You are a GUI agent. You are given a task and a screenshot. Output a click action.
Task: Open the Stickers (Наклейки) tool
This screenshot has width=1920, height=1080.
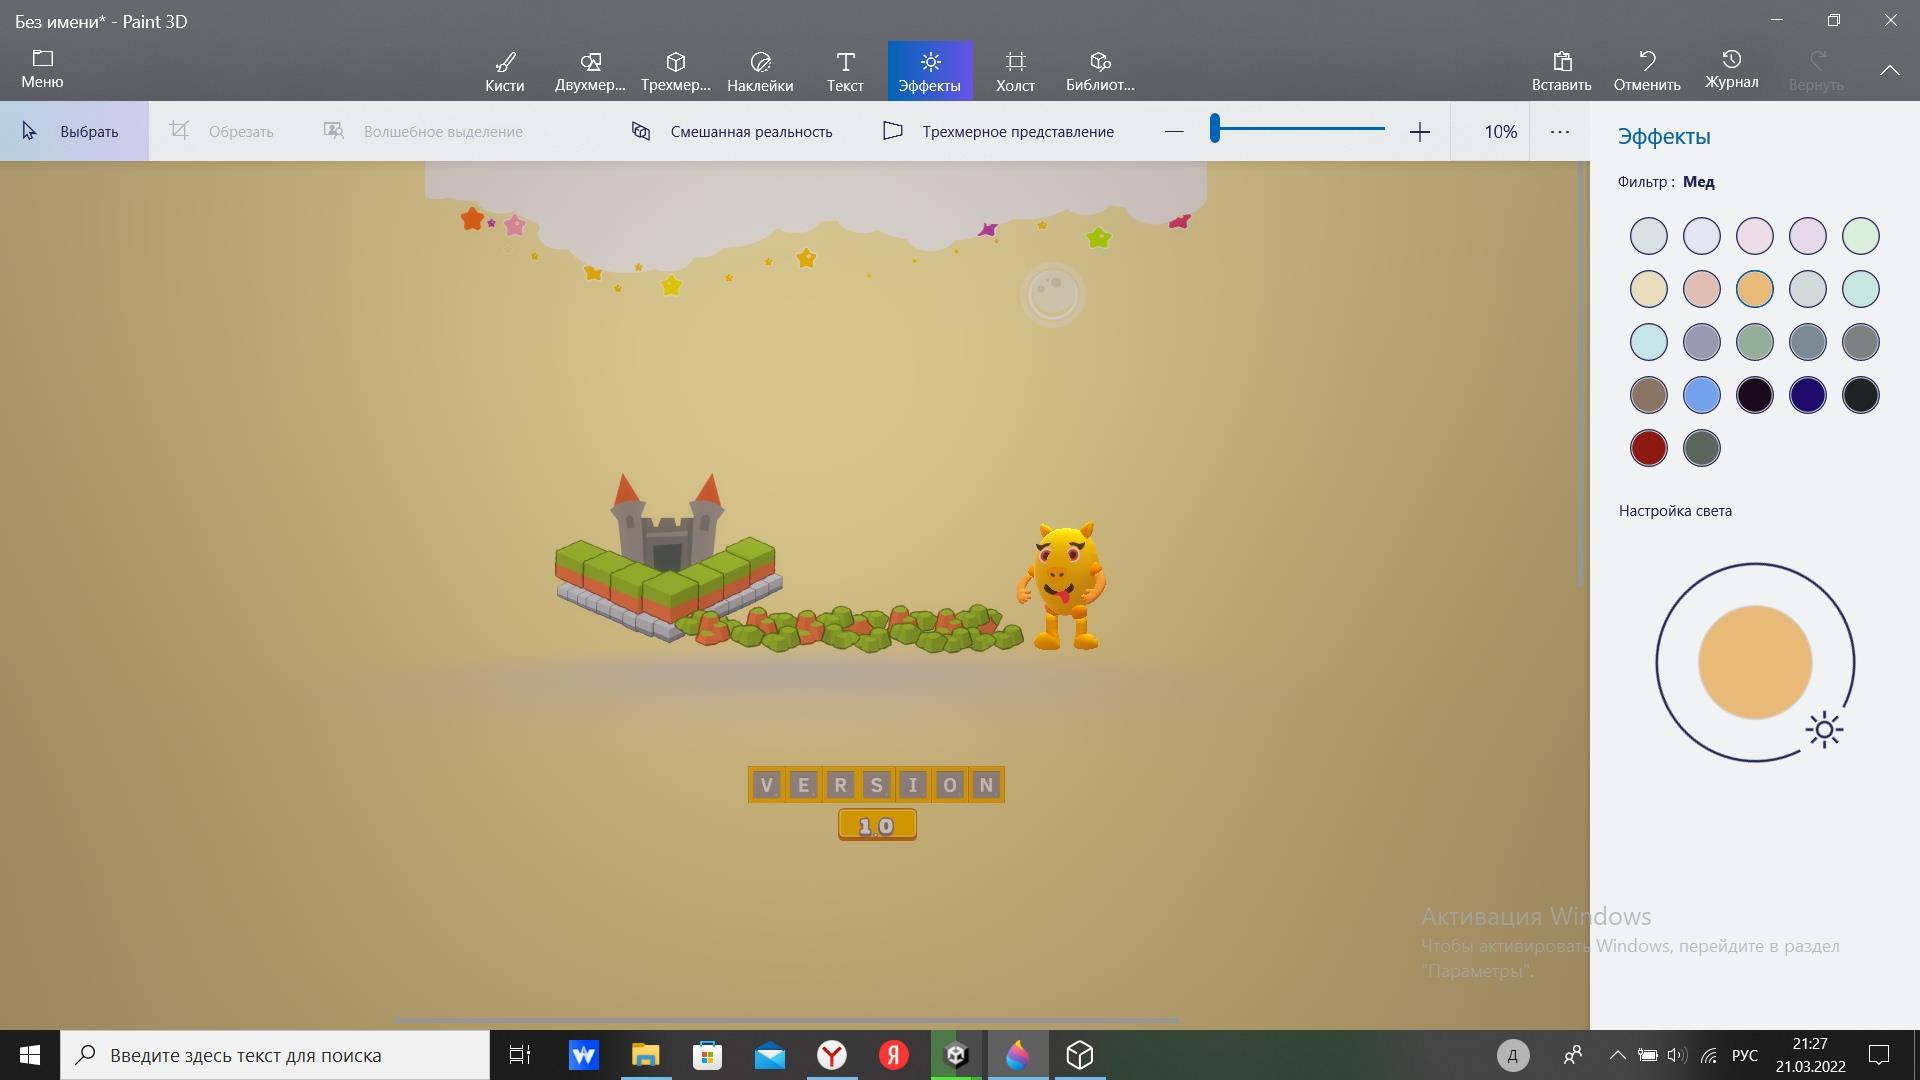click(760, 71)
